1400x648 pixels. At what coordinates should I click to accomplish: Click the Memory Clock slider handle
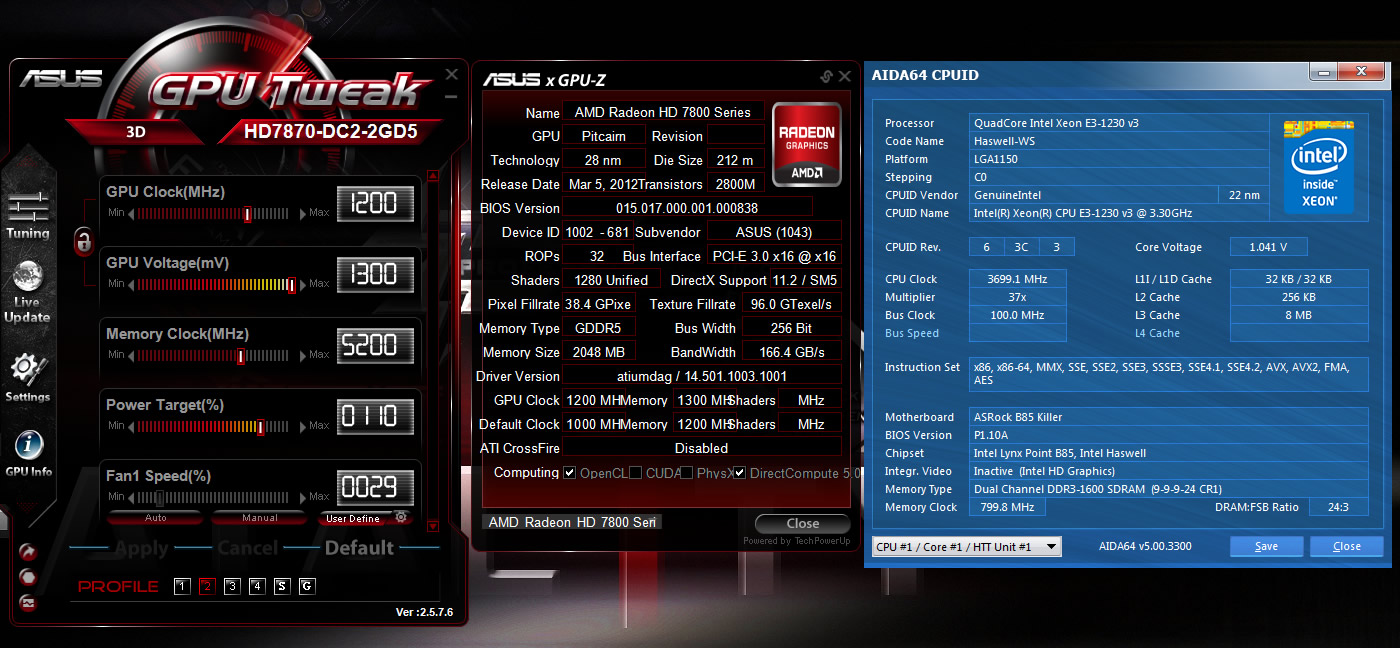pos(241,356)
